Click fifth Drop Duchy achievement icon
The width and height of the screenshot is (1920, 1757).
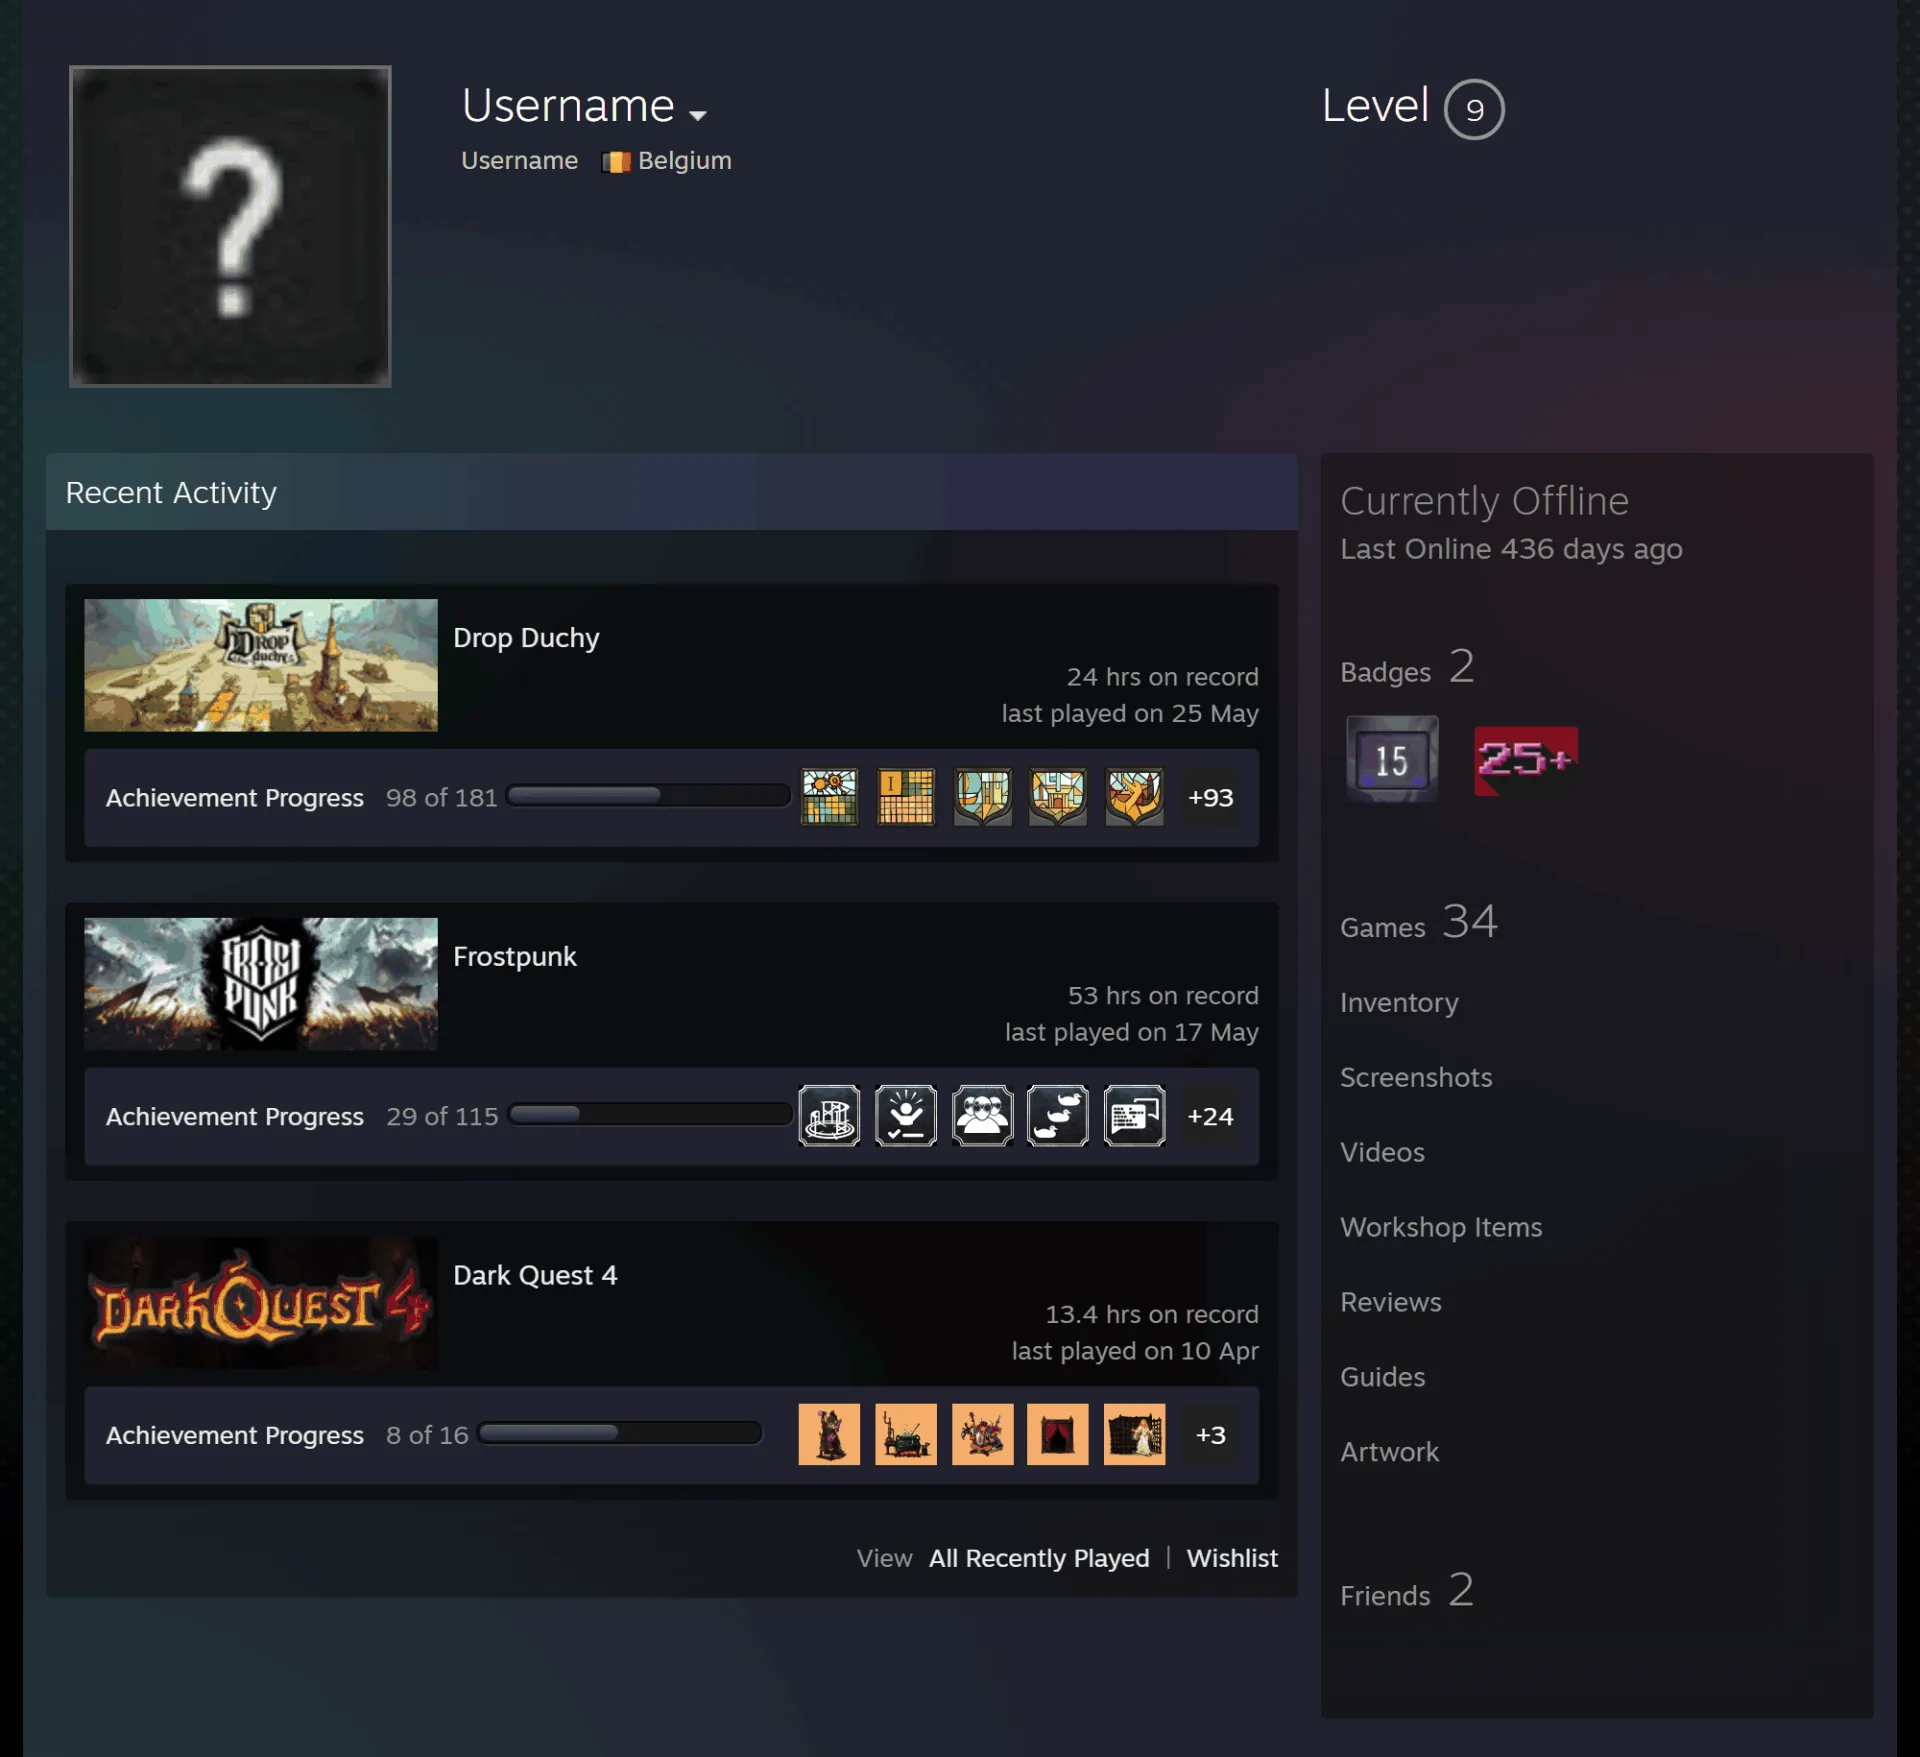pyautogui.click(x=1134, y=797)
